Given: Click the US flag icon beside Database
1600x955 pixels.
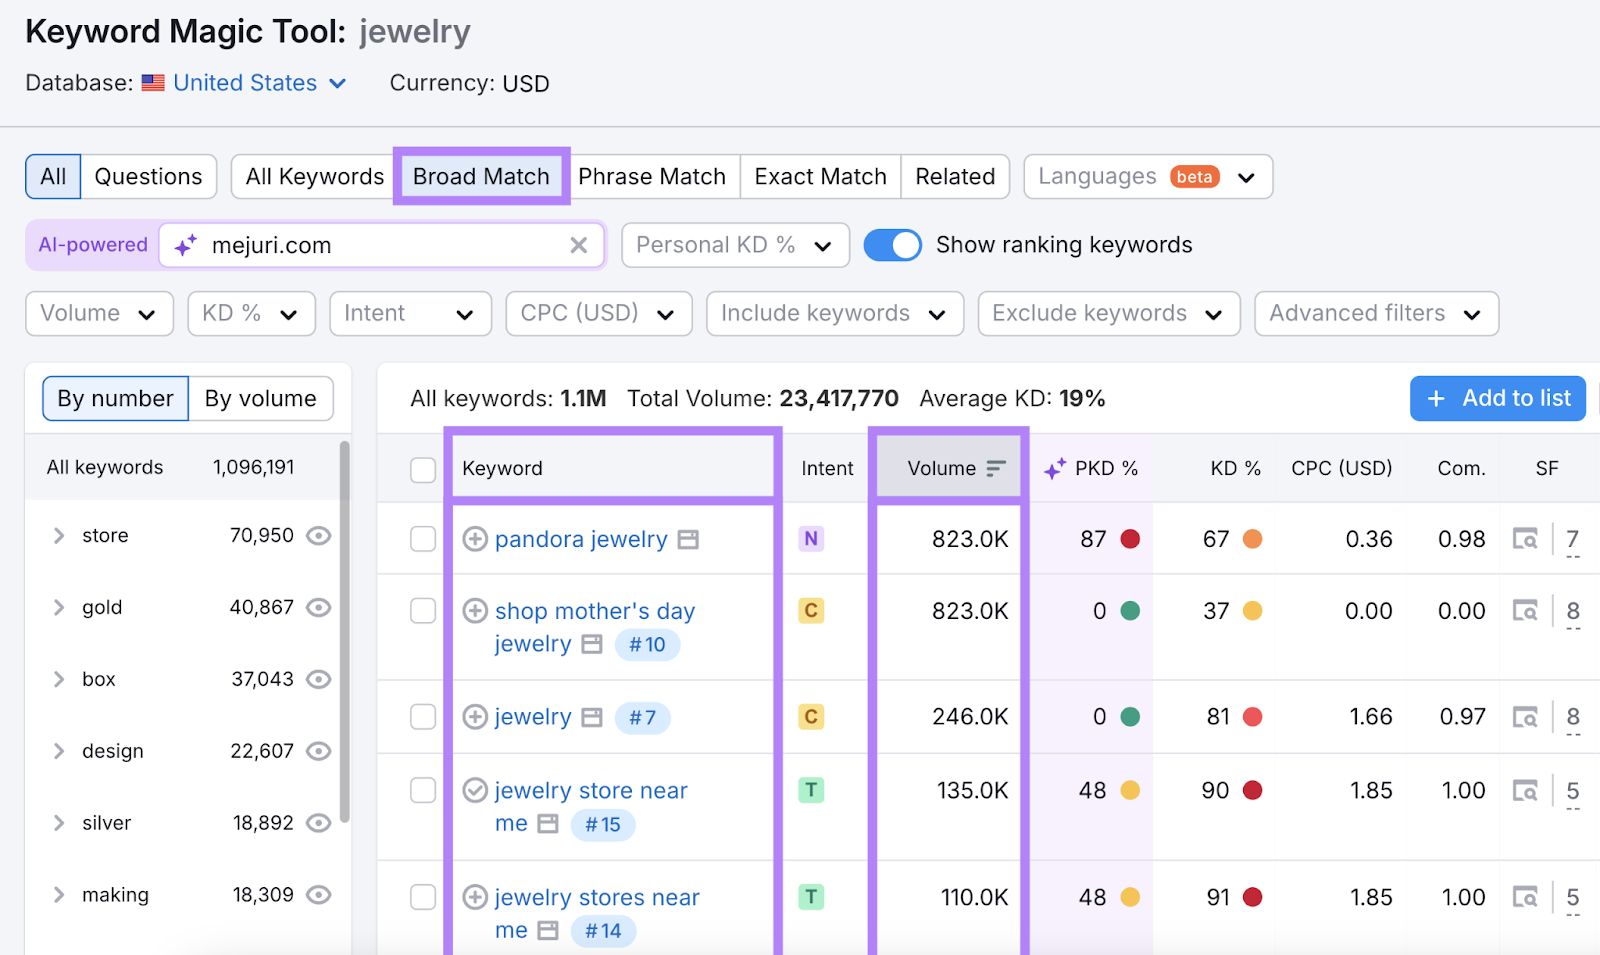Looking at the screenshot, I should click(152, 83).
